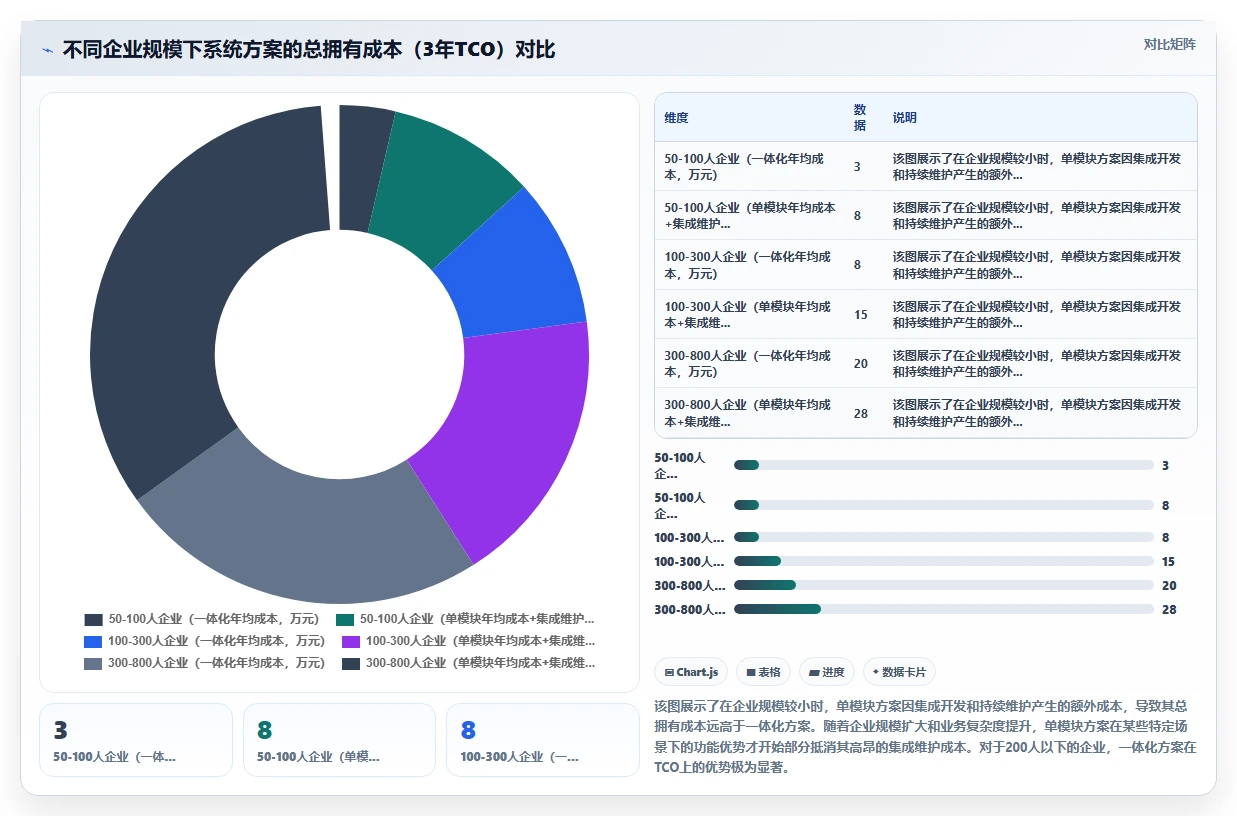Click the progress bar with value 3
1237x816 pixels.
point(944,465)
